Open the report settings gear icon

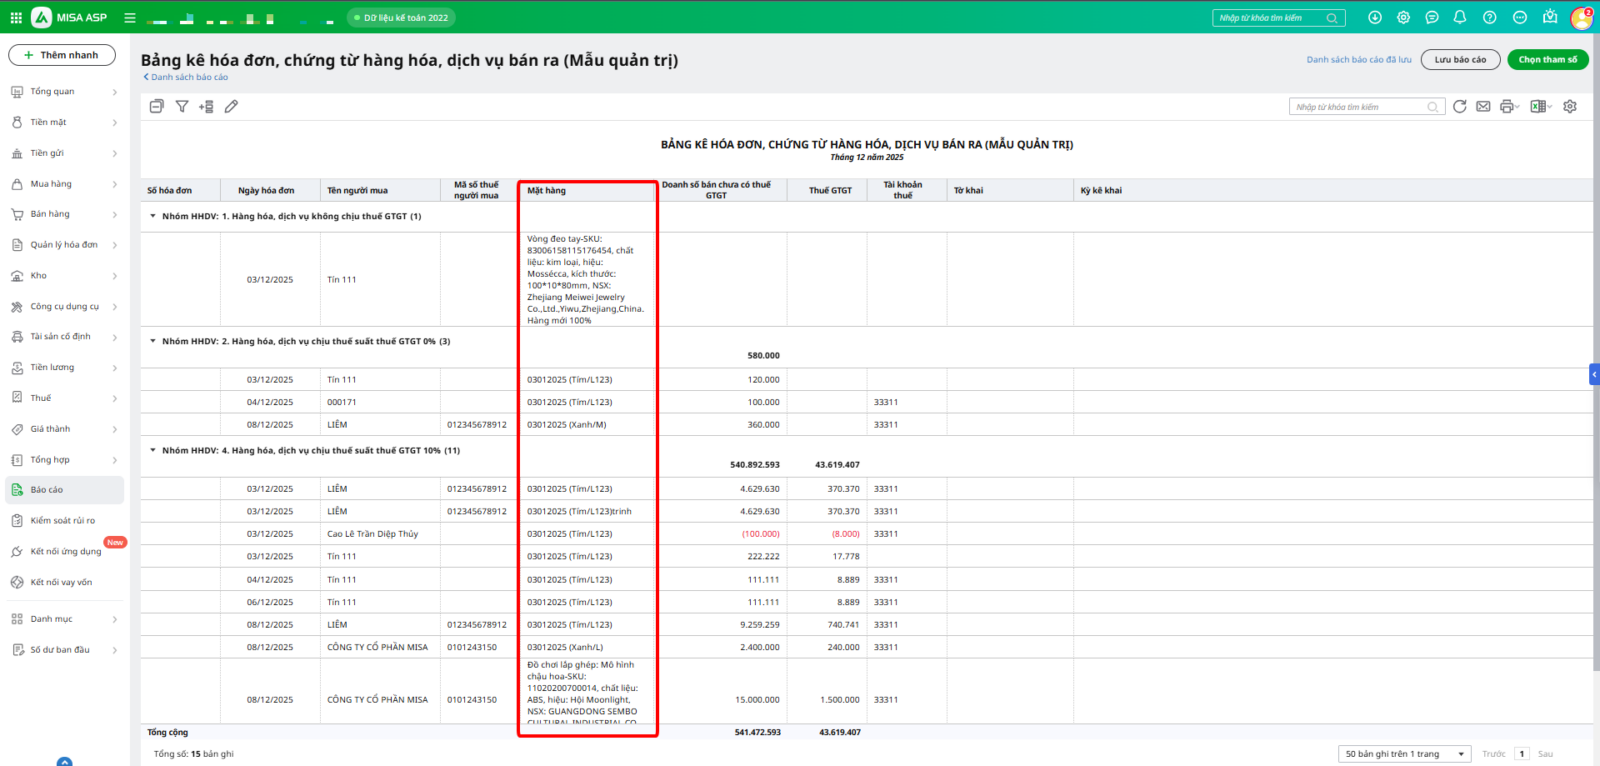coord(1570,106)
